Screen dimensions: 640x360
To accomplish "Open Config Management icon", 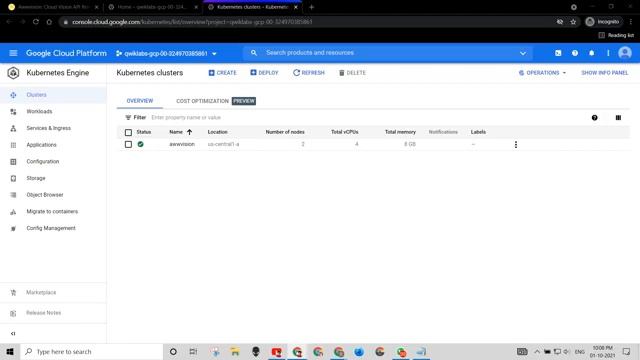I will tap(13, 229).
